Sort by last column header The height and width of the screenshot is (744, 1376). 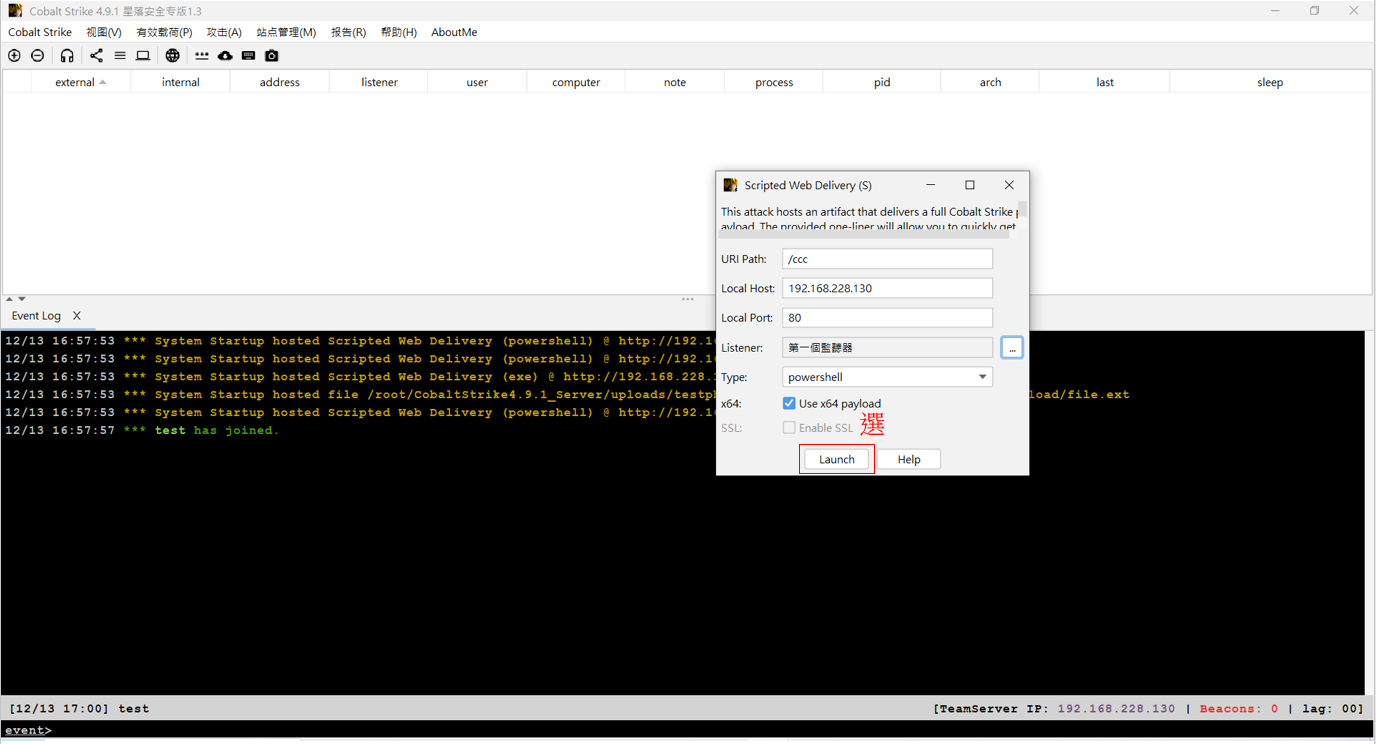click(x=1105, y=82)
